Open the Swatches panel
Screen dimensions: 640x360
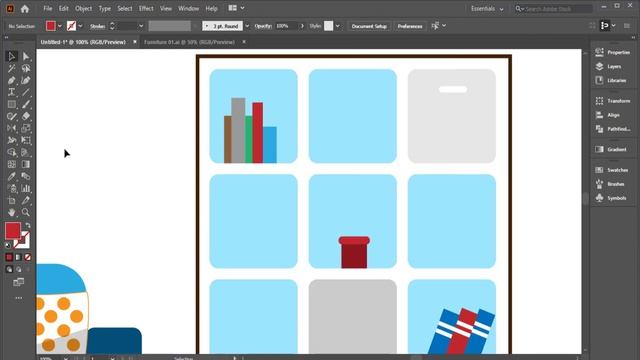(612, 170)
